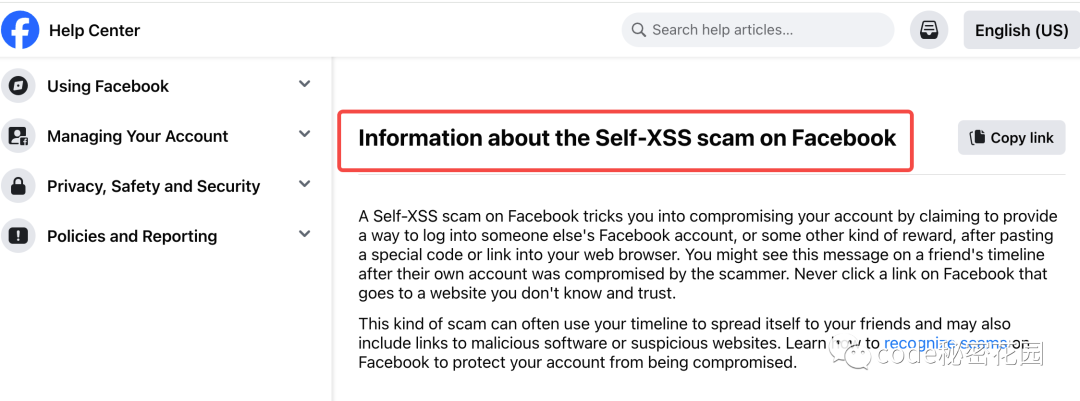This screenshot has width=1080, height=401.
Task: Click the copy icon on Copy link
Action: tap(977, 138)
